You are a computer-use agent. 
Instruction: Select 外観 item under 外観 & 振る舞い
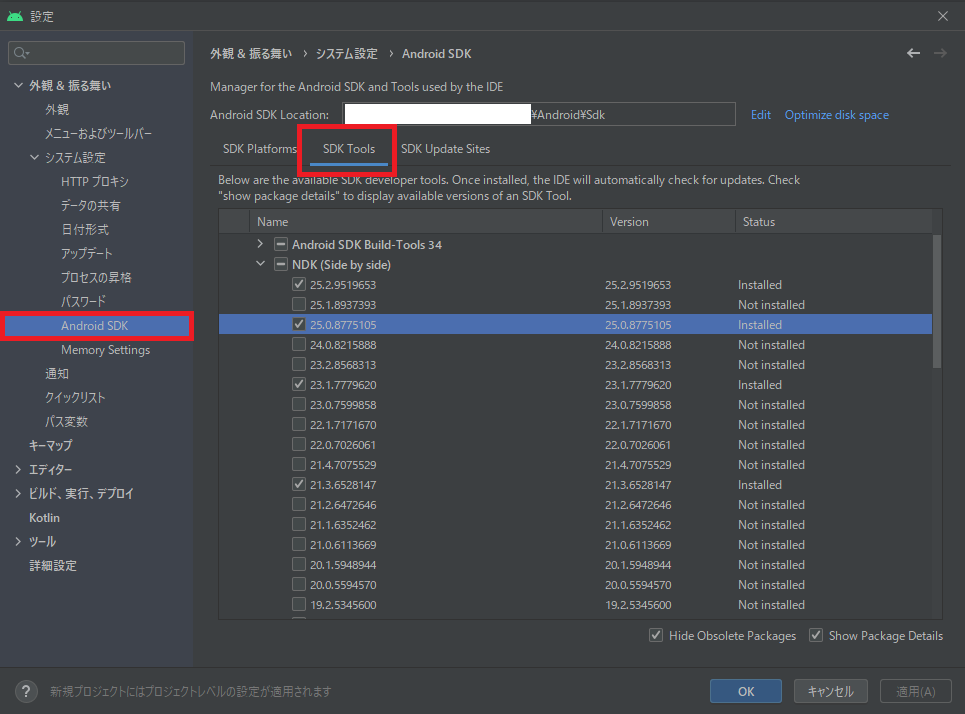pyautogui.click(x=57, y=110)
